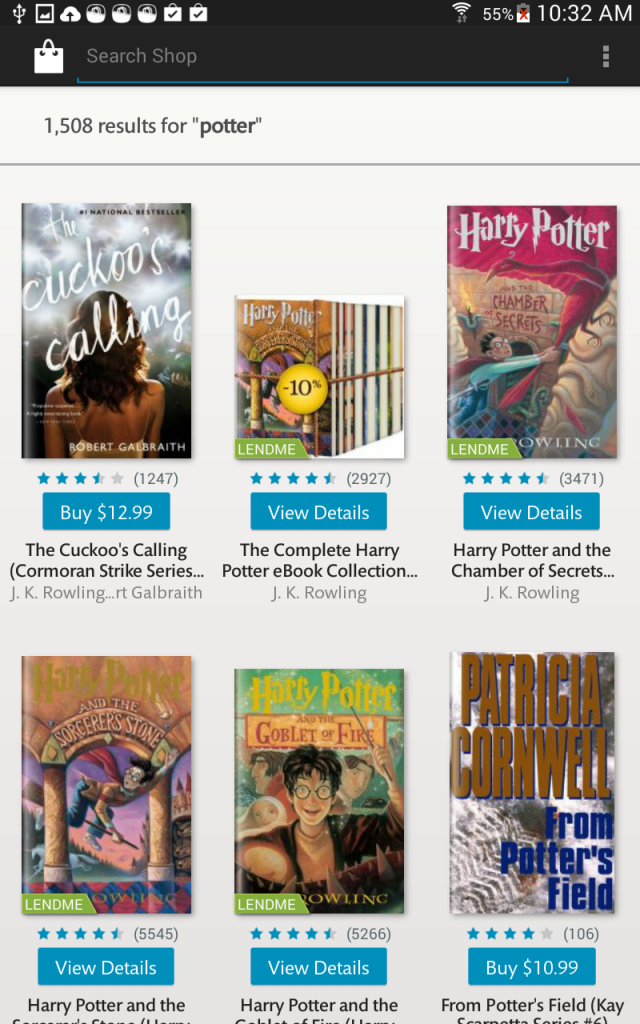Buy The Cuckoo's Calling for $12.99
Screen dimensions: 640x1024
tap(106, 512)
